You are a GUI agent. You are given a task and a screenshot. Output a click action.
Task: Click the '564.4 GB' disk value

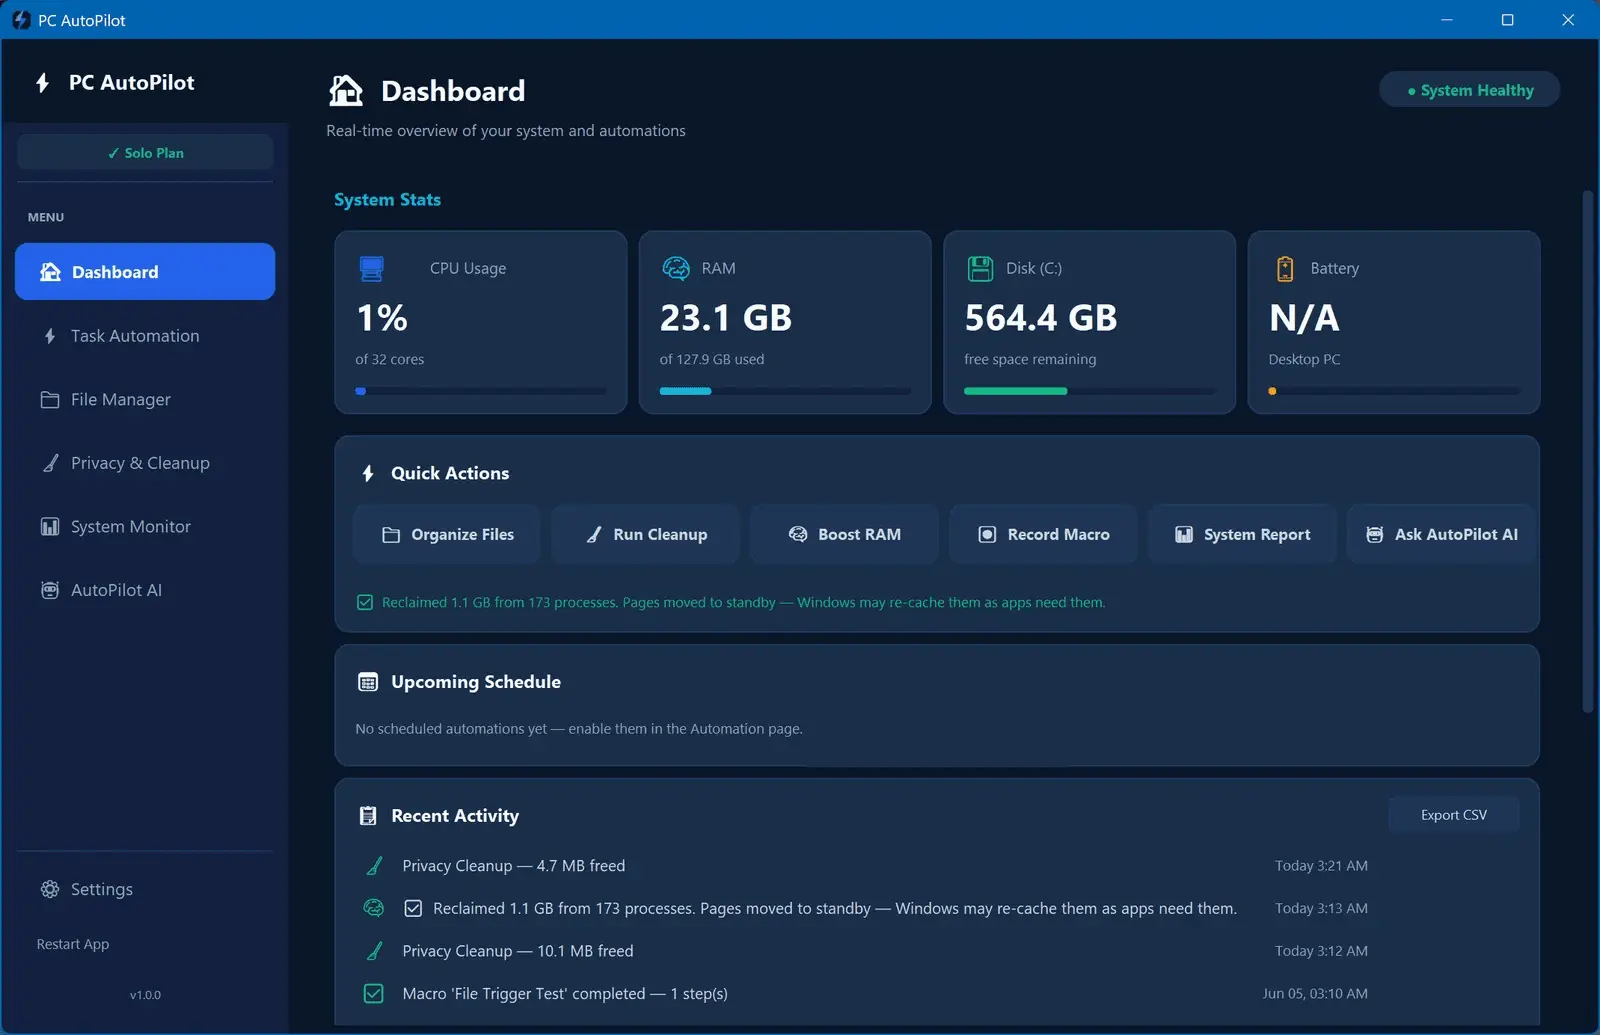[1040, 318]
